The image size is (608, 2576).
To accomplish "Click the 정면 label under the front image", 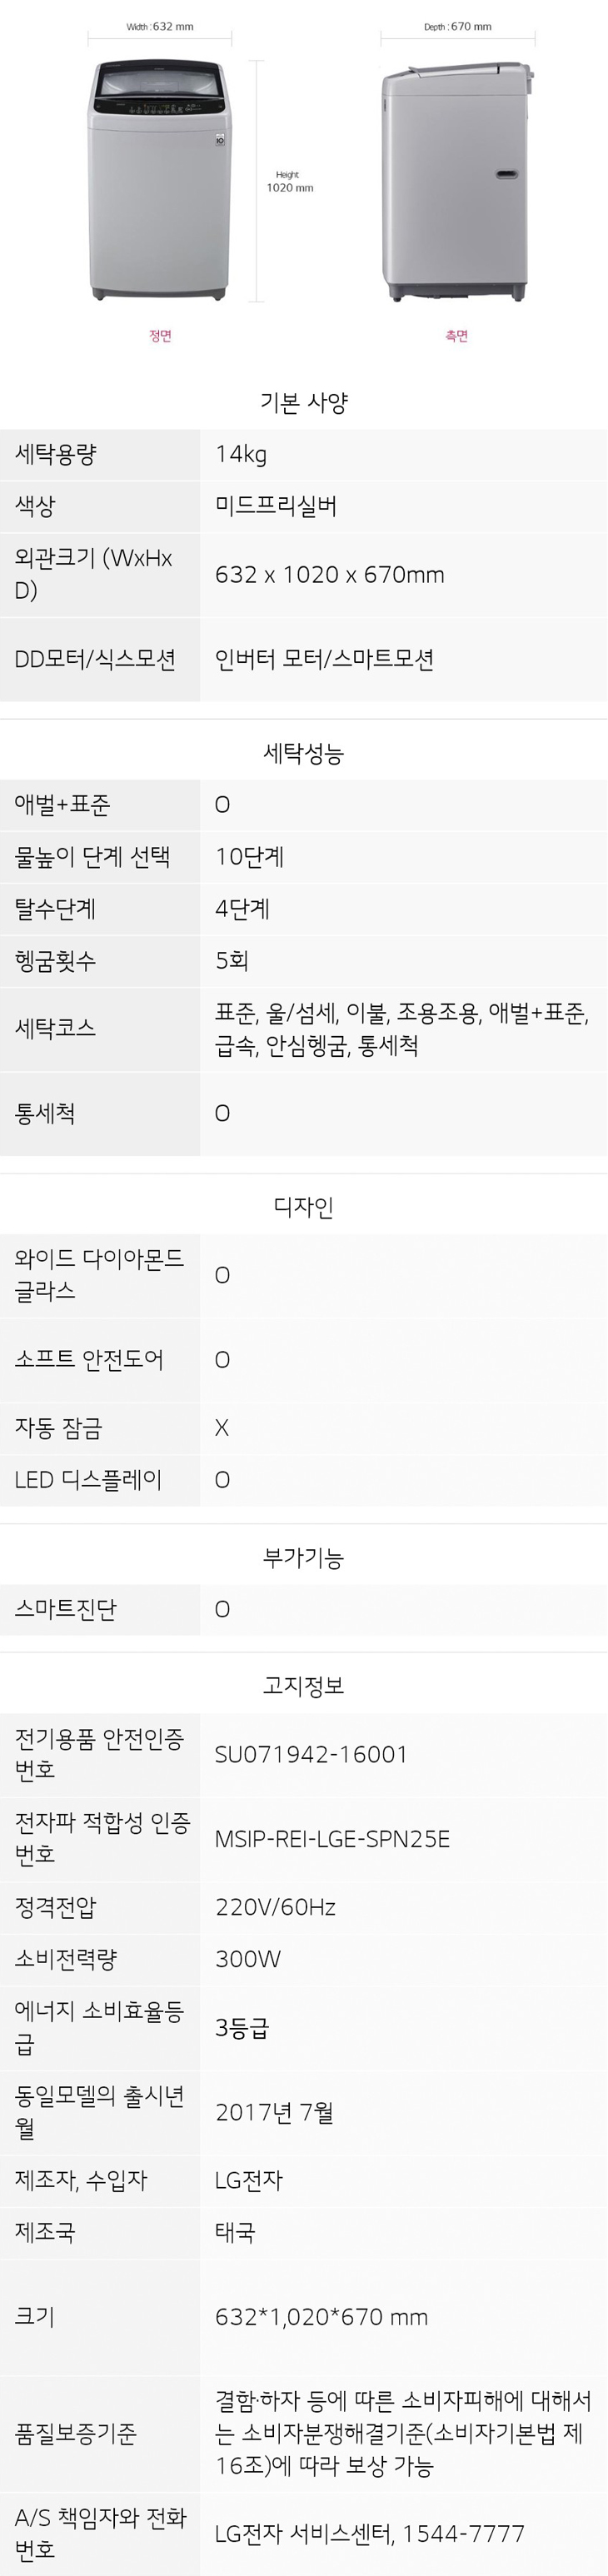I will [x=160, y=336].
